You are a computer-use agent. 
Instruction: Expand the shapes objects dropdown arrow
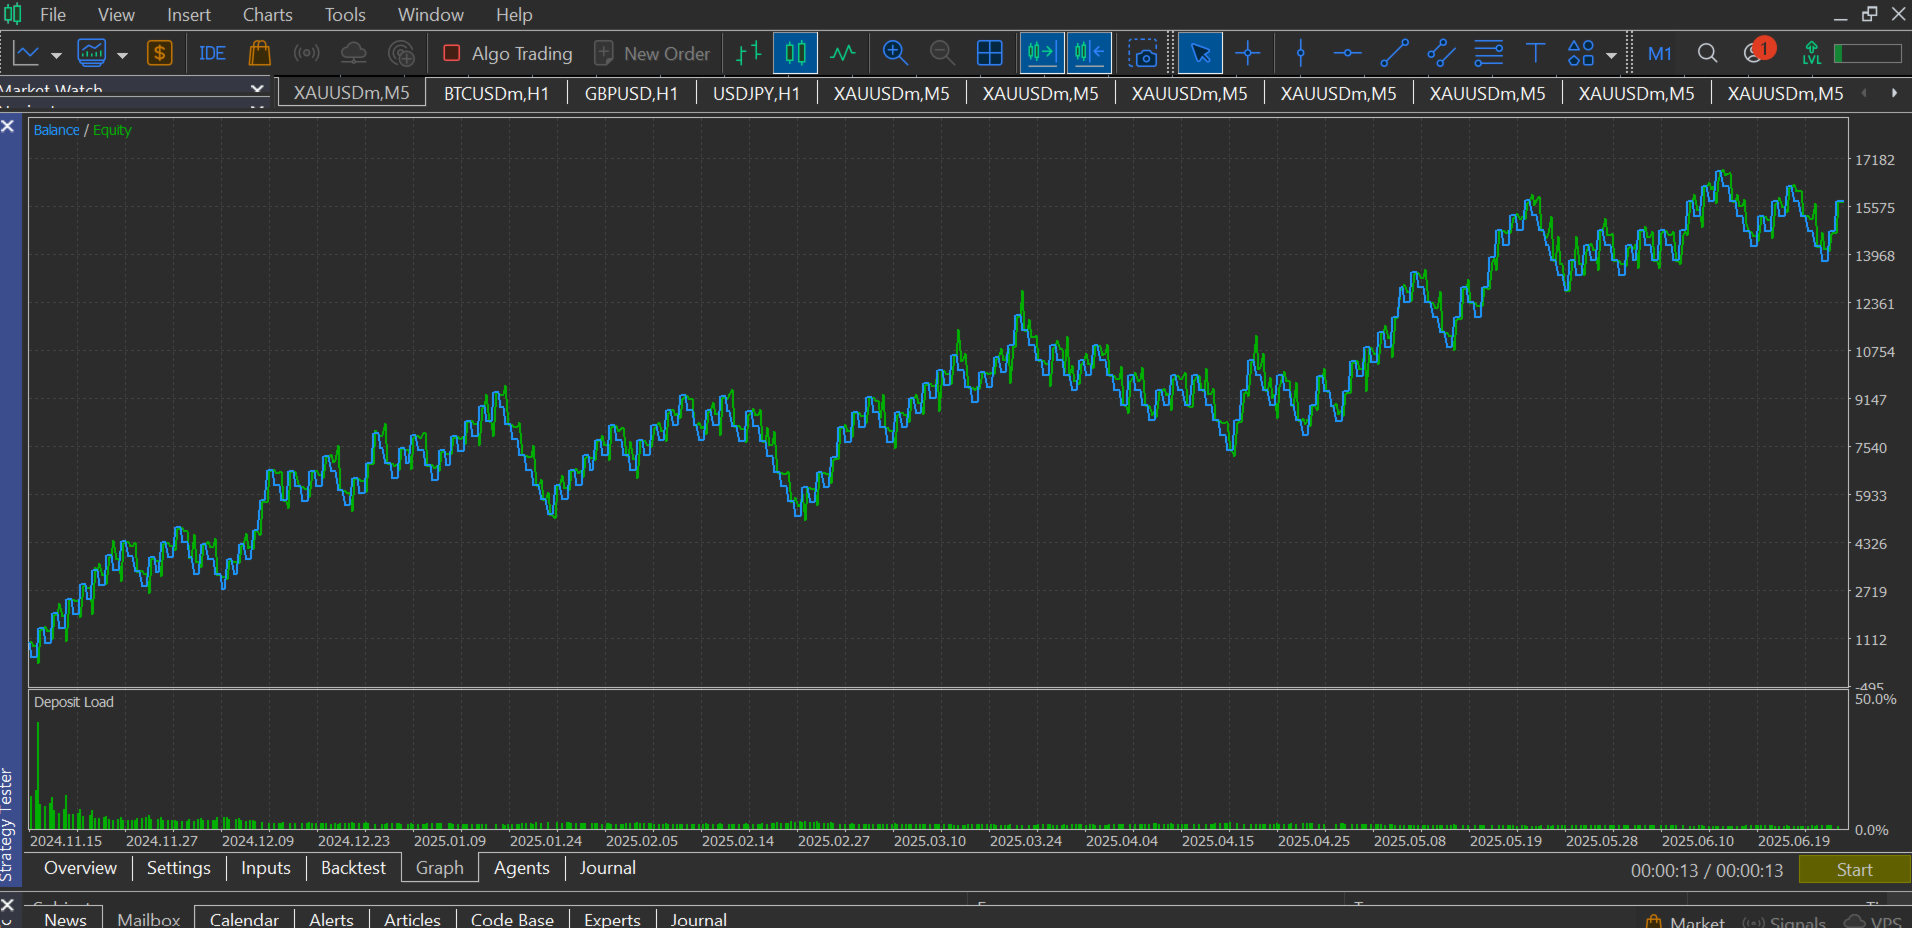tap(1611, 55)
